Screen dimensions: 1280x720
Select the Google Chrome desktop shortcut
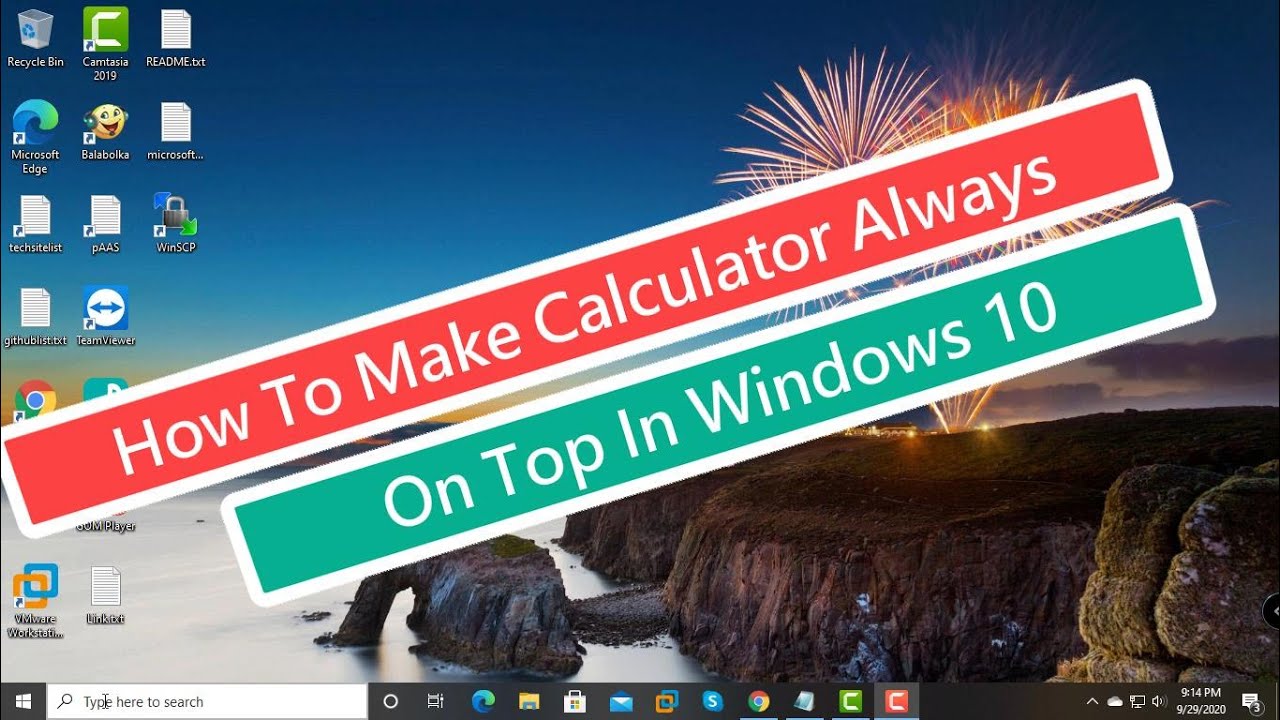tap(35, 401)
